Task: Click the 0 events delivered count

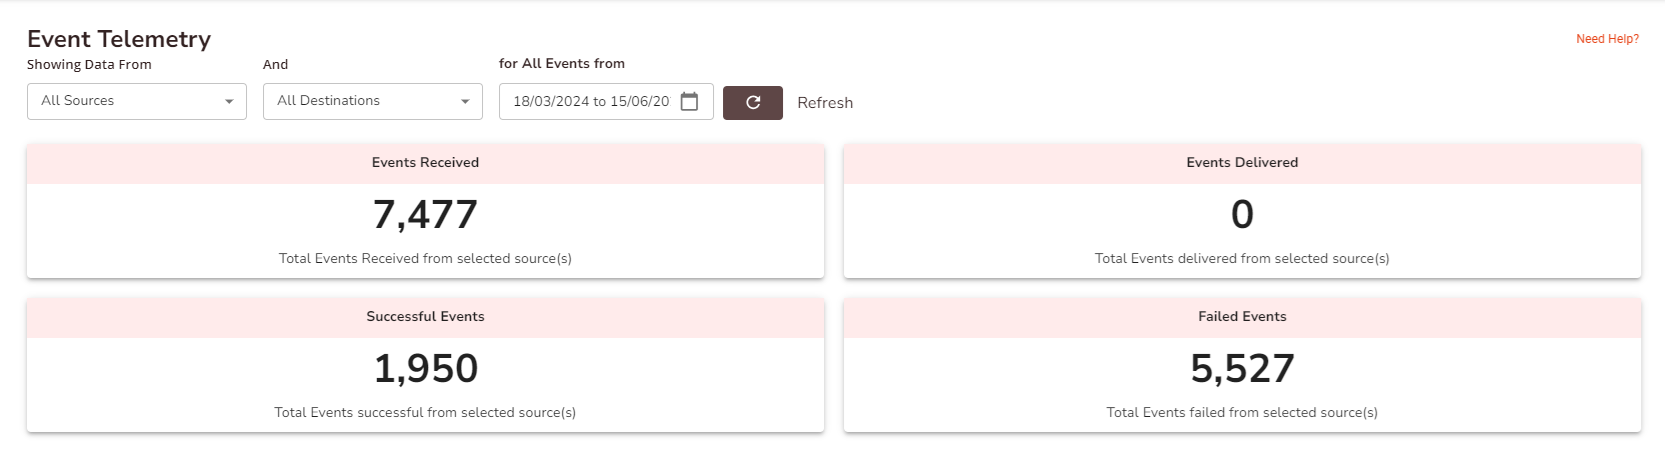Action: 1242,214
